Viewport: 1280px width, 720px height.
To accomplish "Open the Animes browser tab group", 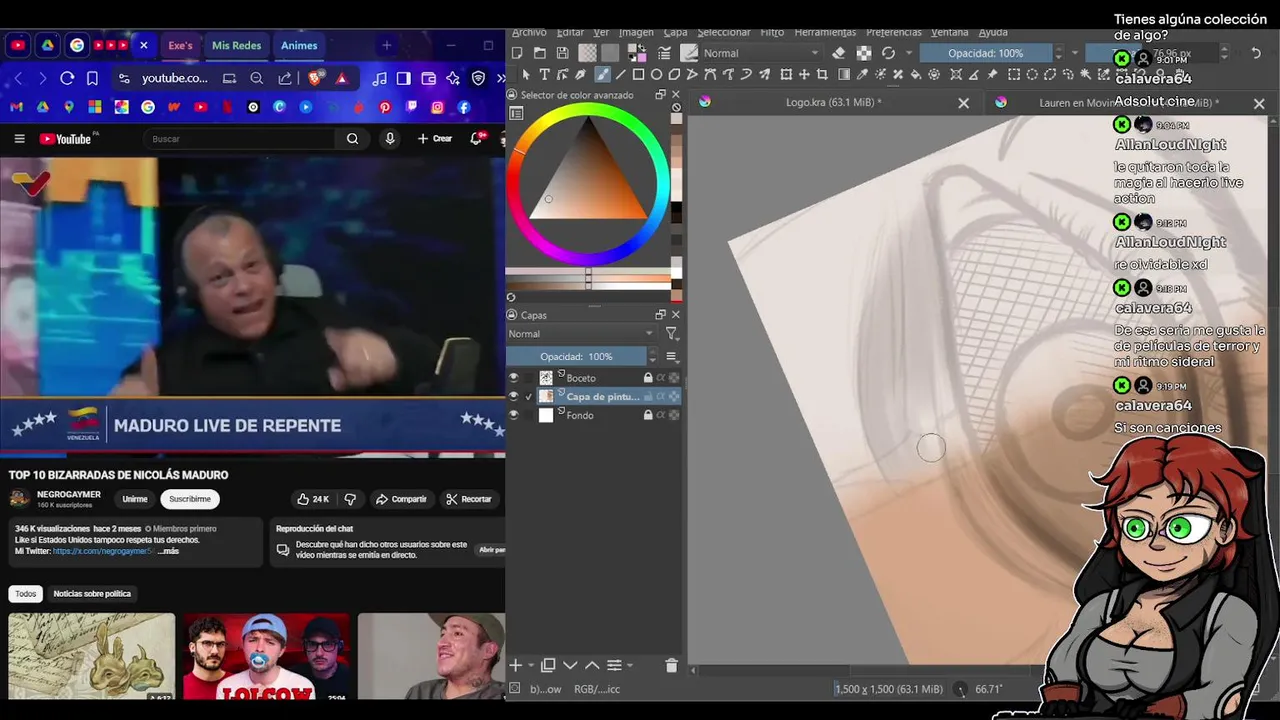I will tap(299, 45).
